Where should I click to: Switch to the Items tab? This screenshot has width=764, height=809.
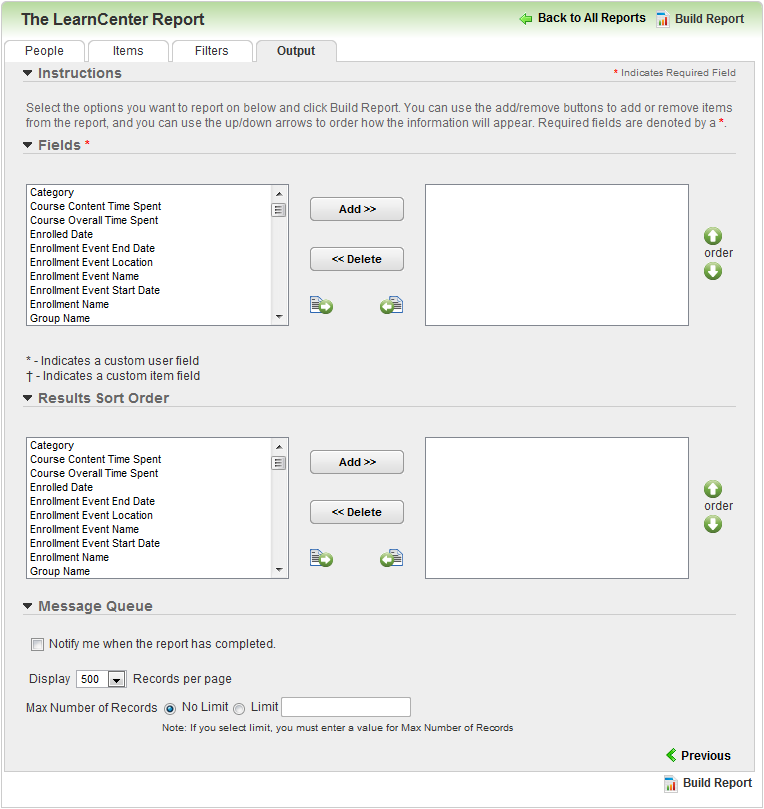[128, 51]
